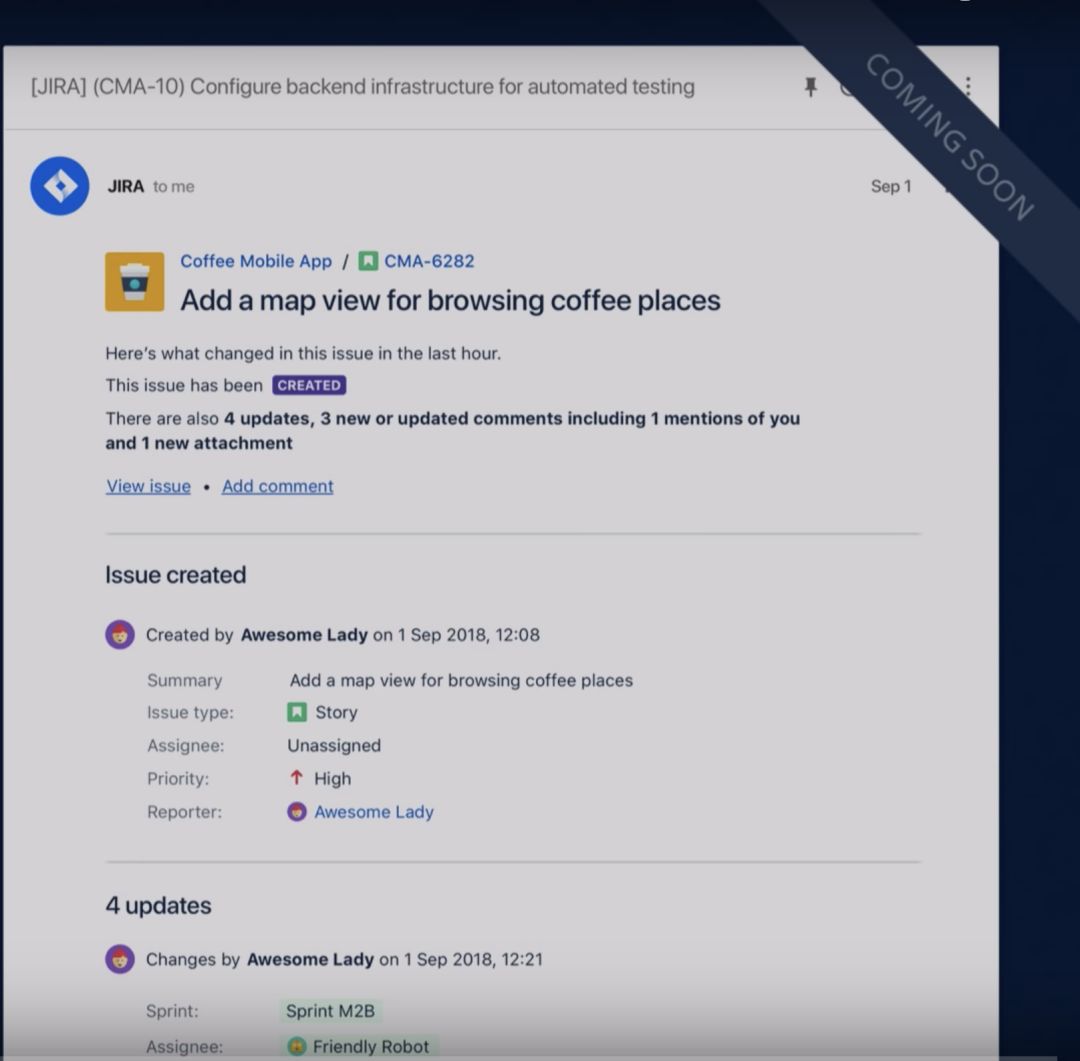
Task: Click the green story icon beside CMA-6282
Action: pyautogui.click(x=368, y=261)
